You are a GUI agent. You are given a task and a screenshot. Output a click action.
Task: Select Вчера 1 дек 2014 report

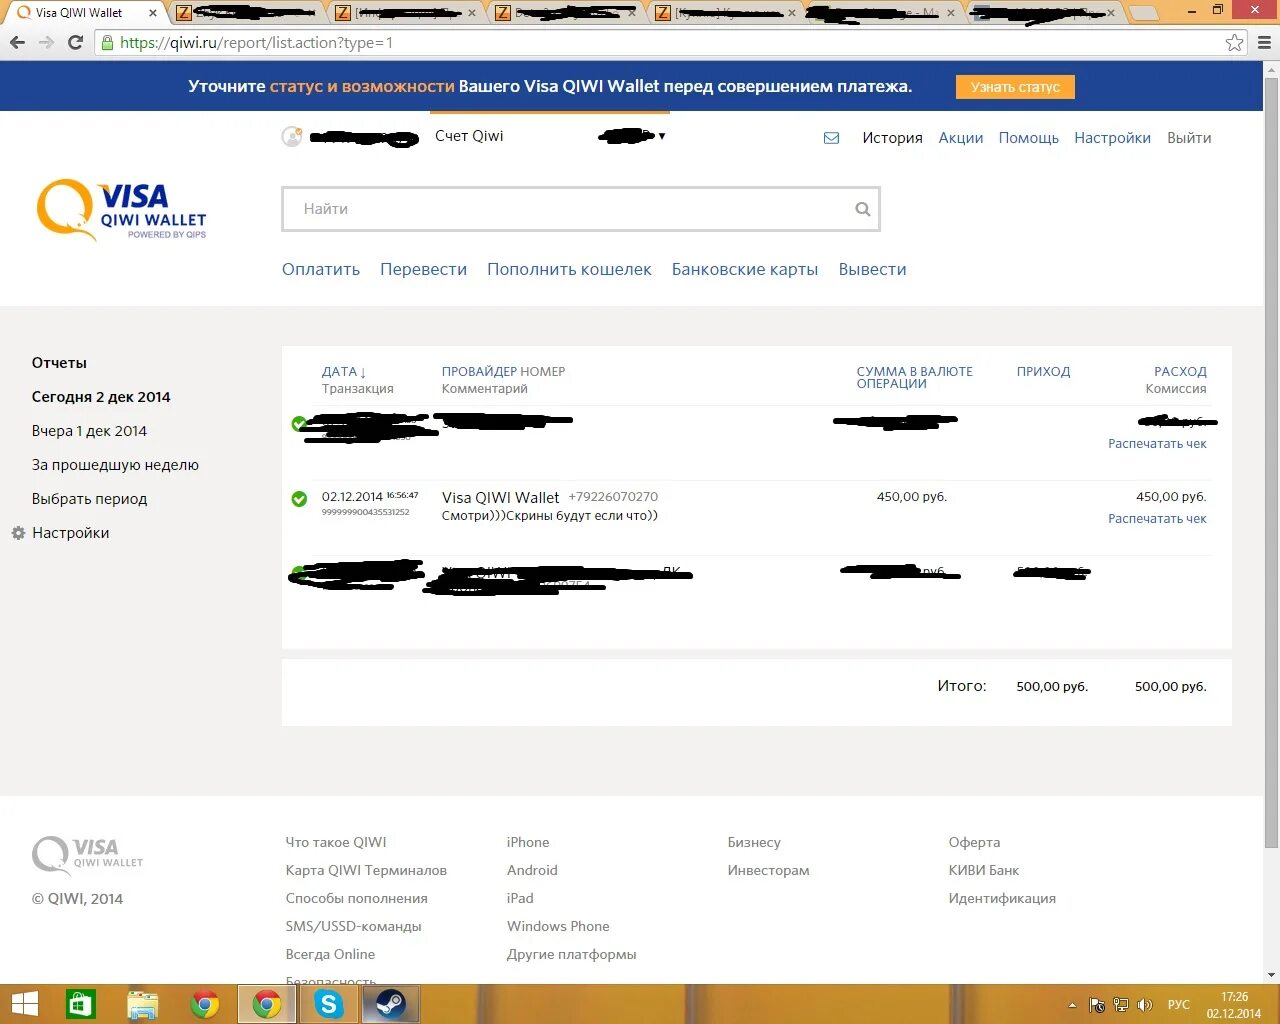point(89,431)
